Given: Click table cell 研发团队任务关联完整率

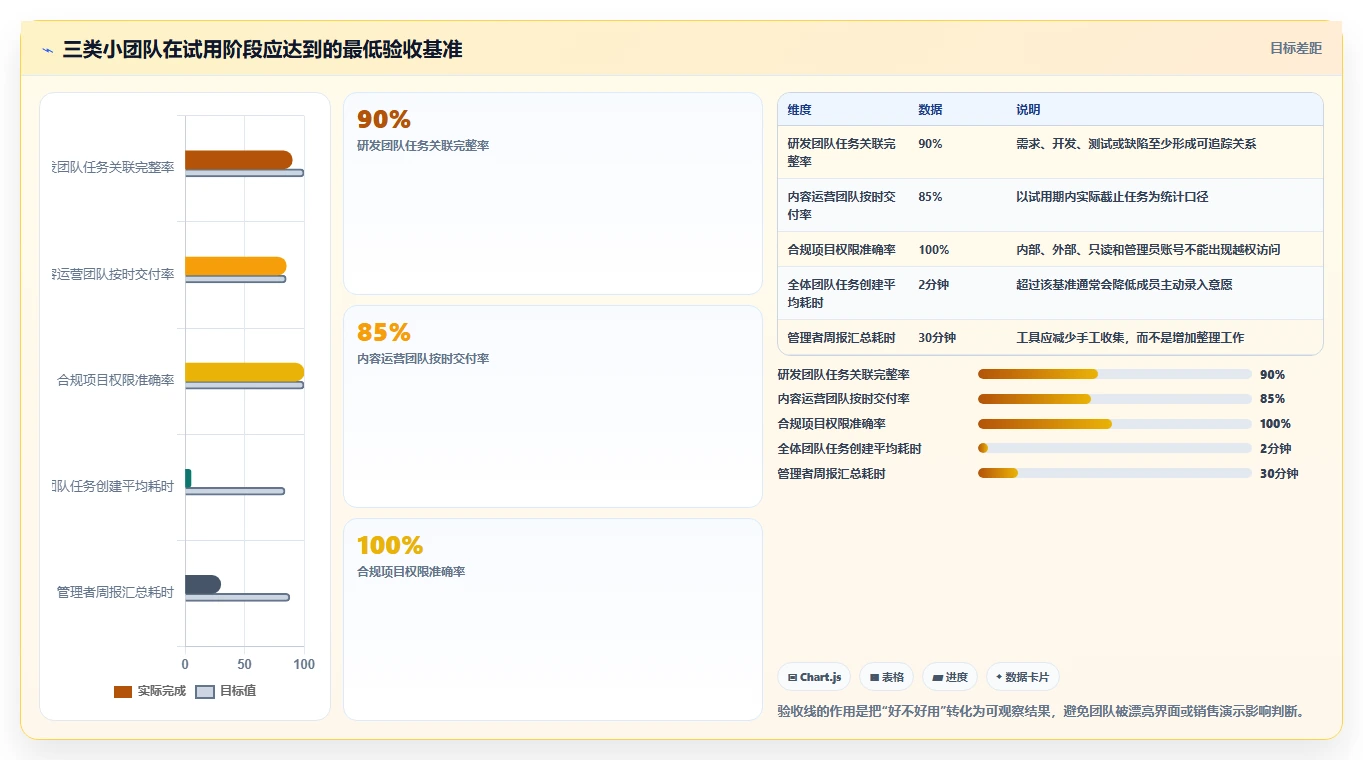Looking at the screenshot, I should pos(842,152).
